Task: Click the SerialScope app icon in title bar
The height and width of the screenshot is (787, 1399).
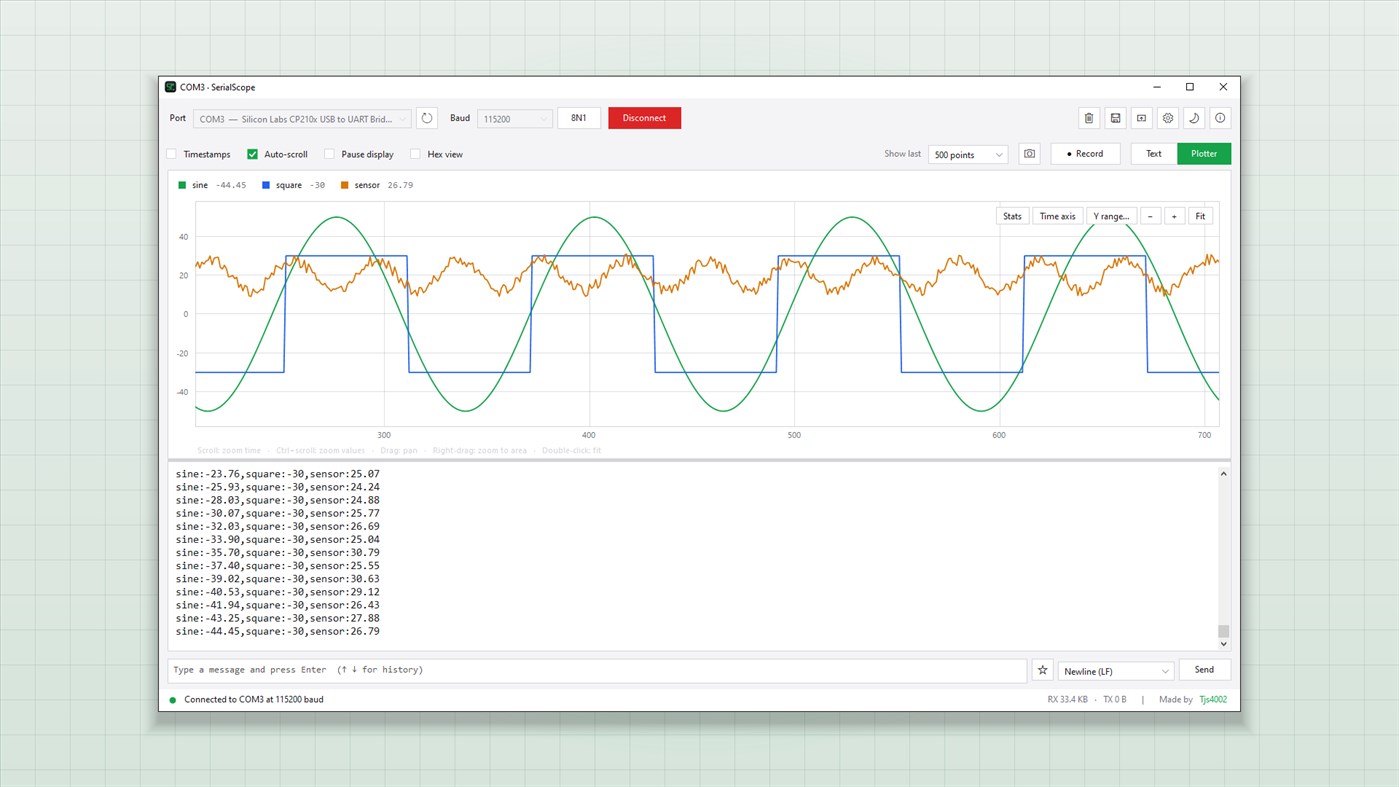Action: click(171, 87)
